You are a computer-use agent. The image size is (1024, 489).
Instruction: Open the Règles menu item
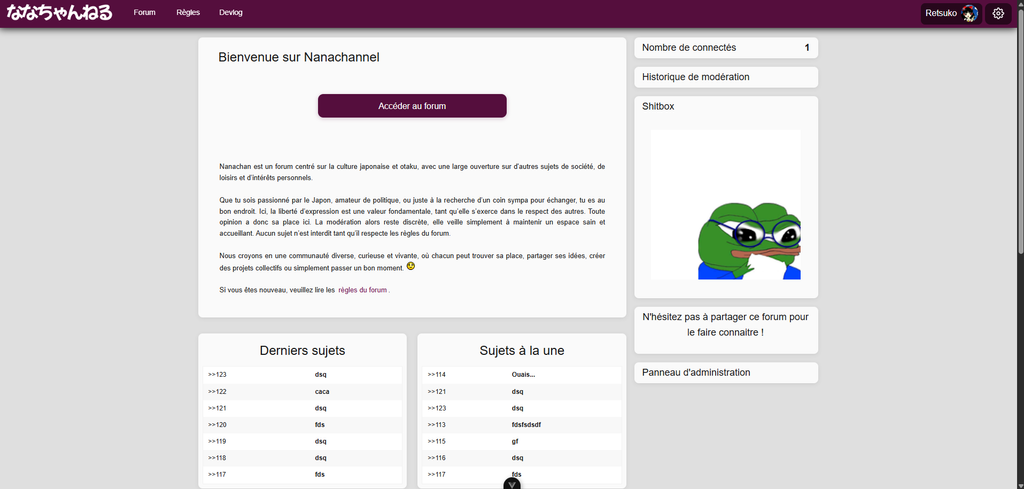[x=188, y=12]
